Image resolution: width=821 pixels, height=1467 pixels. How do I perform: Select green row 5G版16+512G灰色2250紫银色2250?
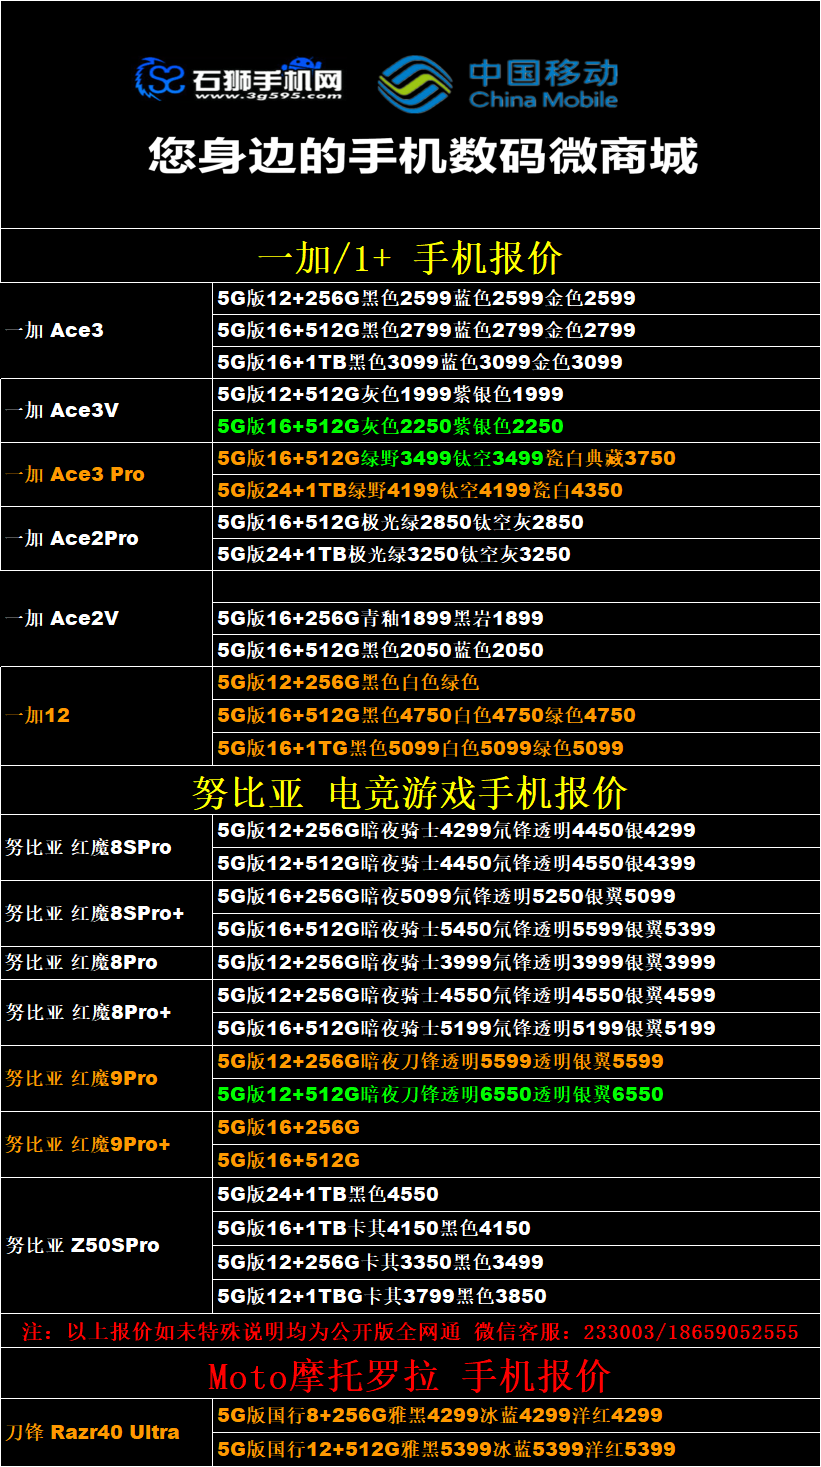[516, 426]
